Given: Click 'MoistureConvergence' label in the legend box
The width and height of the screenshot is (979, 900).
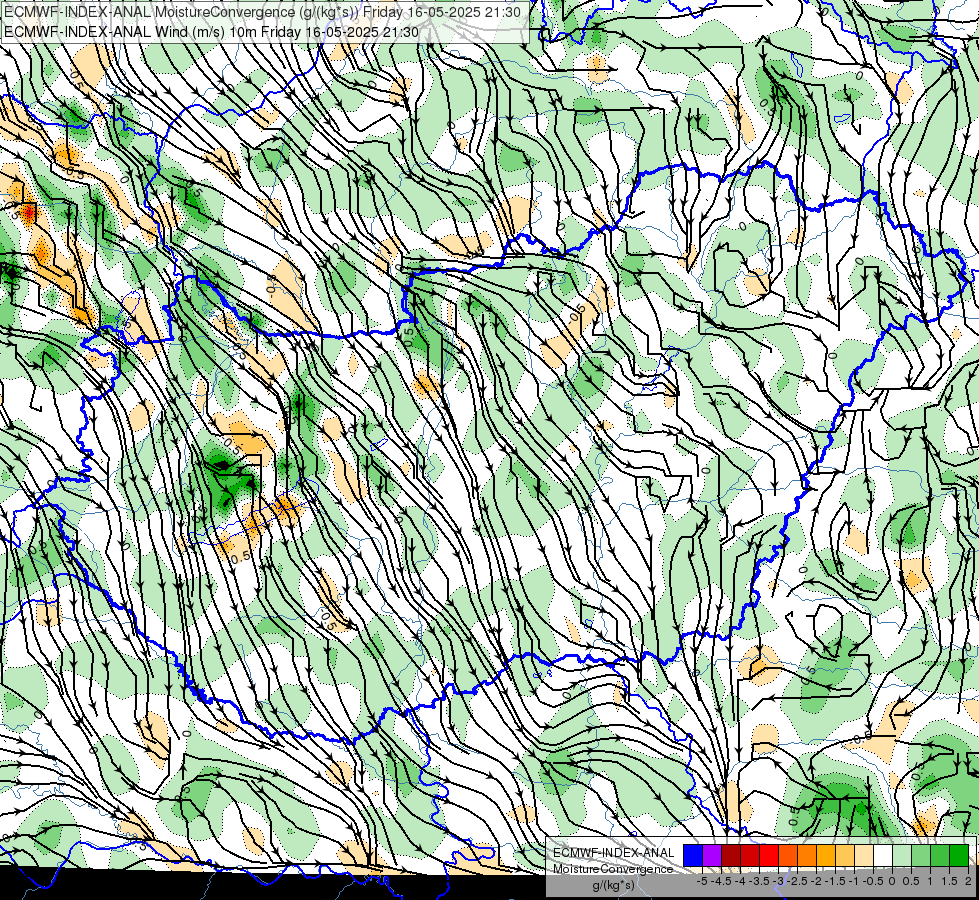Looking at the screenshot, I should pyautogui.click(x=613, y=869).
